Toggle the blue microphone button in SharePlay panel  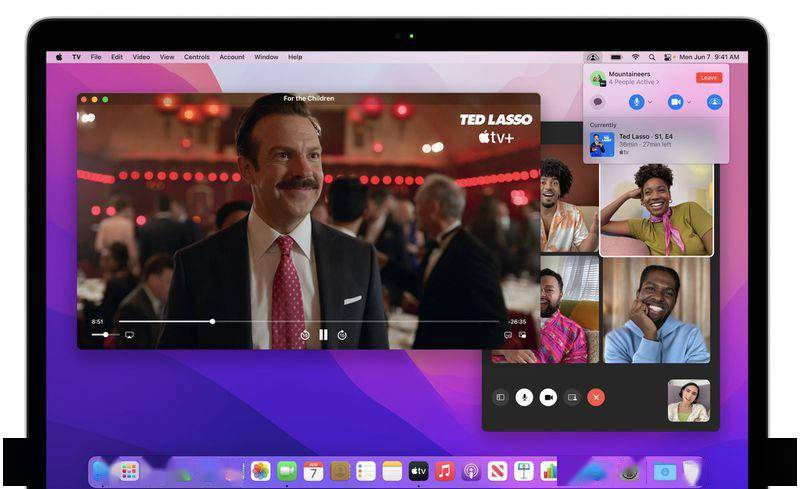click(636, 102)
